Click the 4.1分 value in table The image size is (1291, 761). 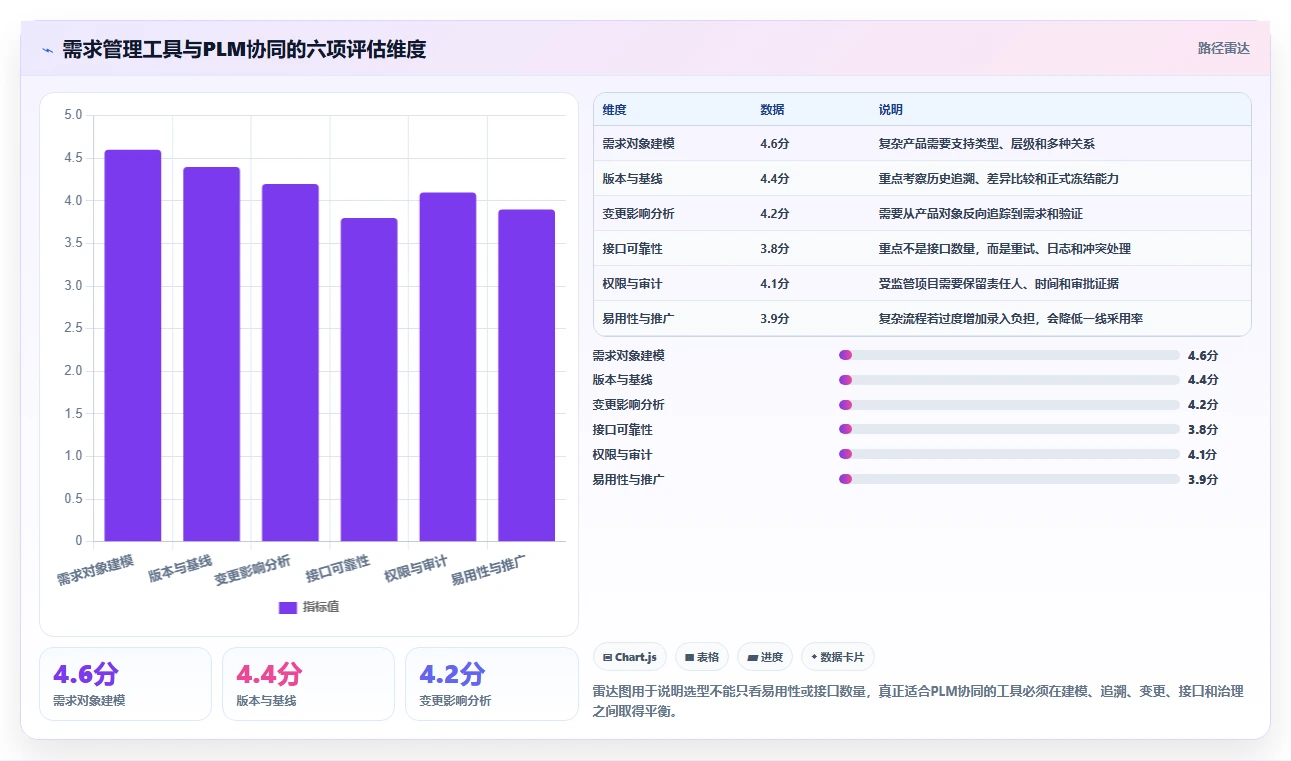tap(775, 284)
